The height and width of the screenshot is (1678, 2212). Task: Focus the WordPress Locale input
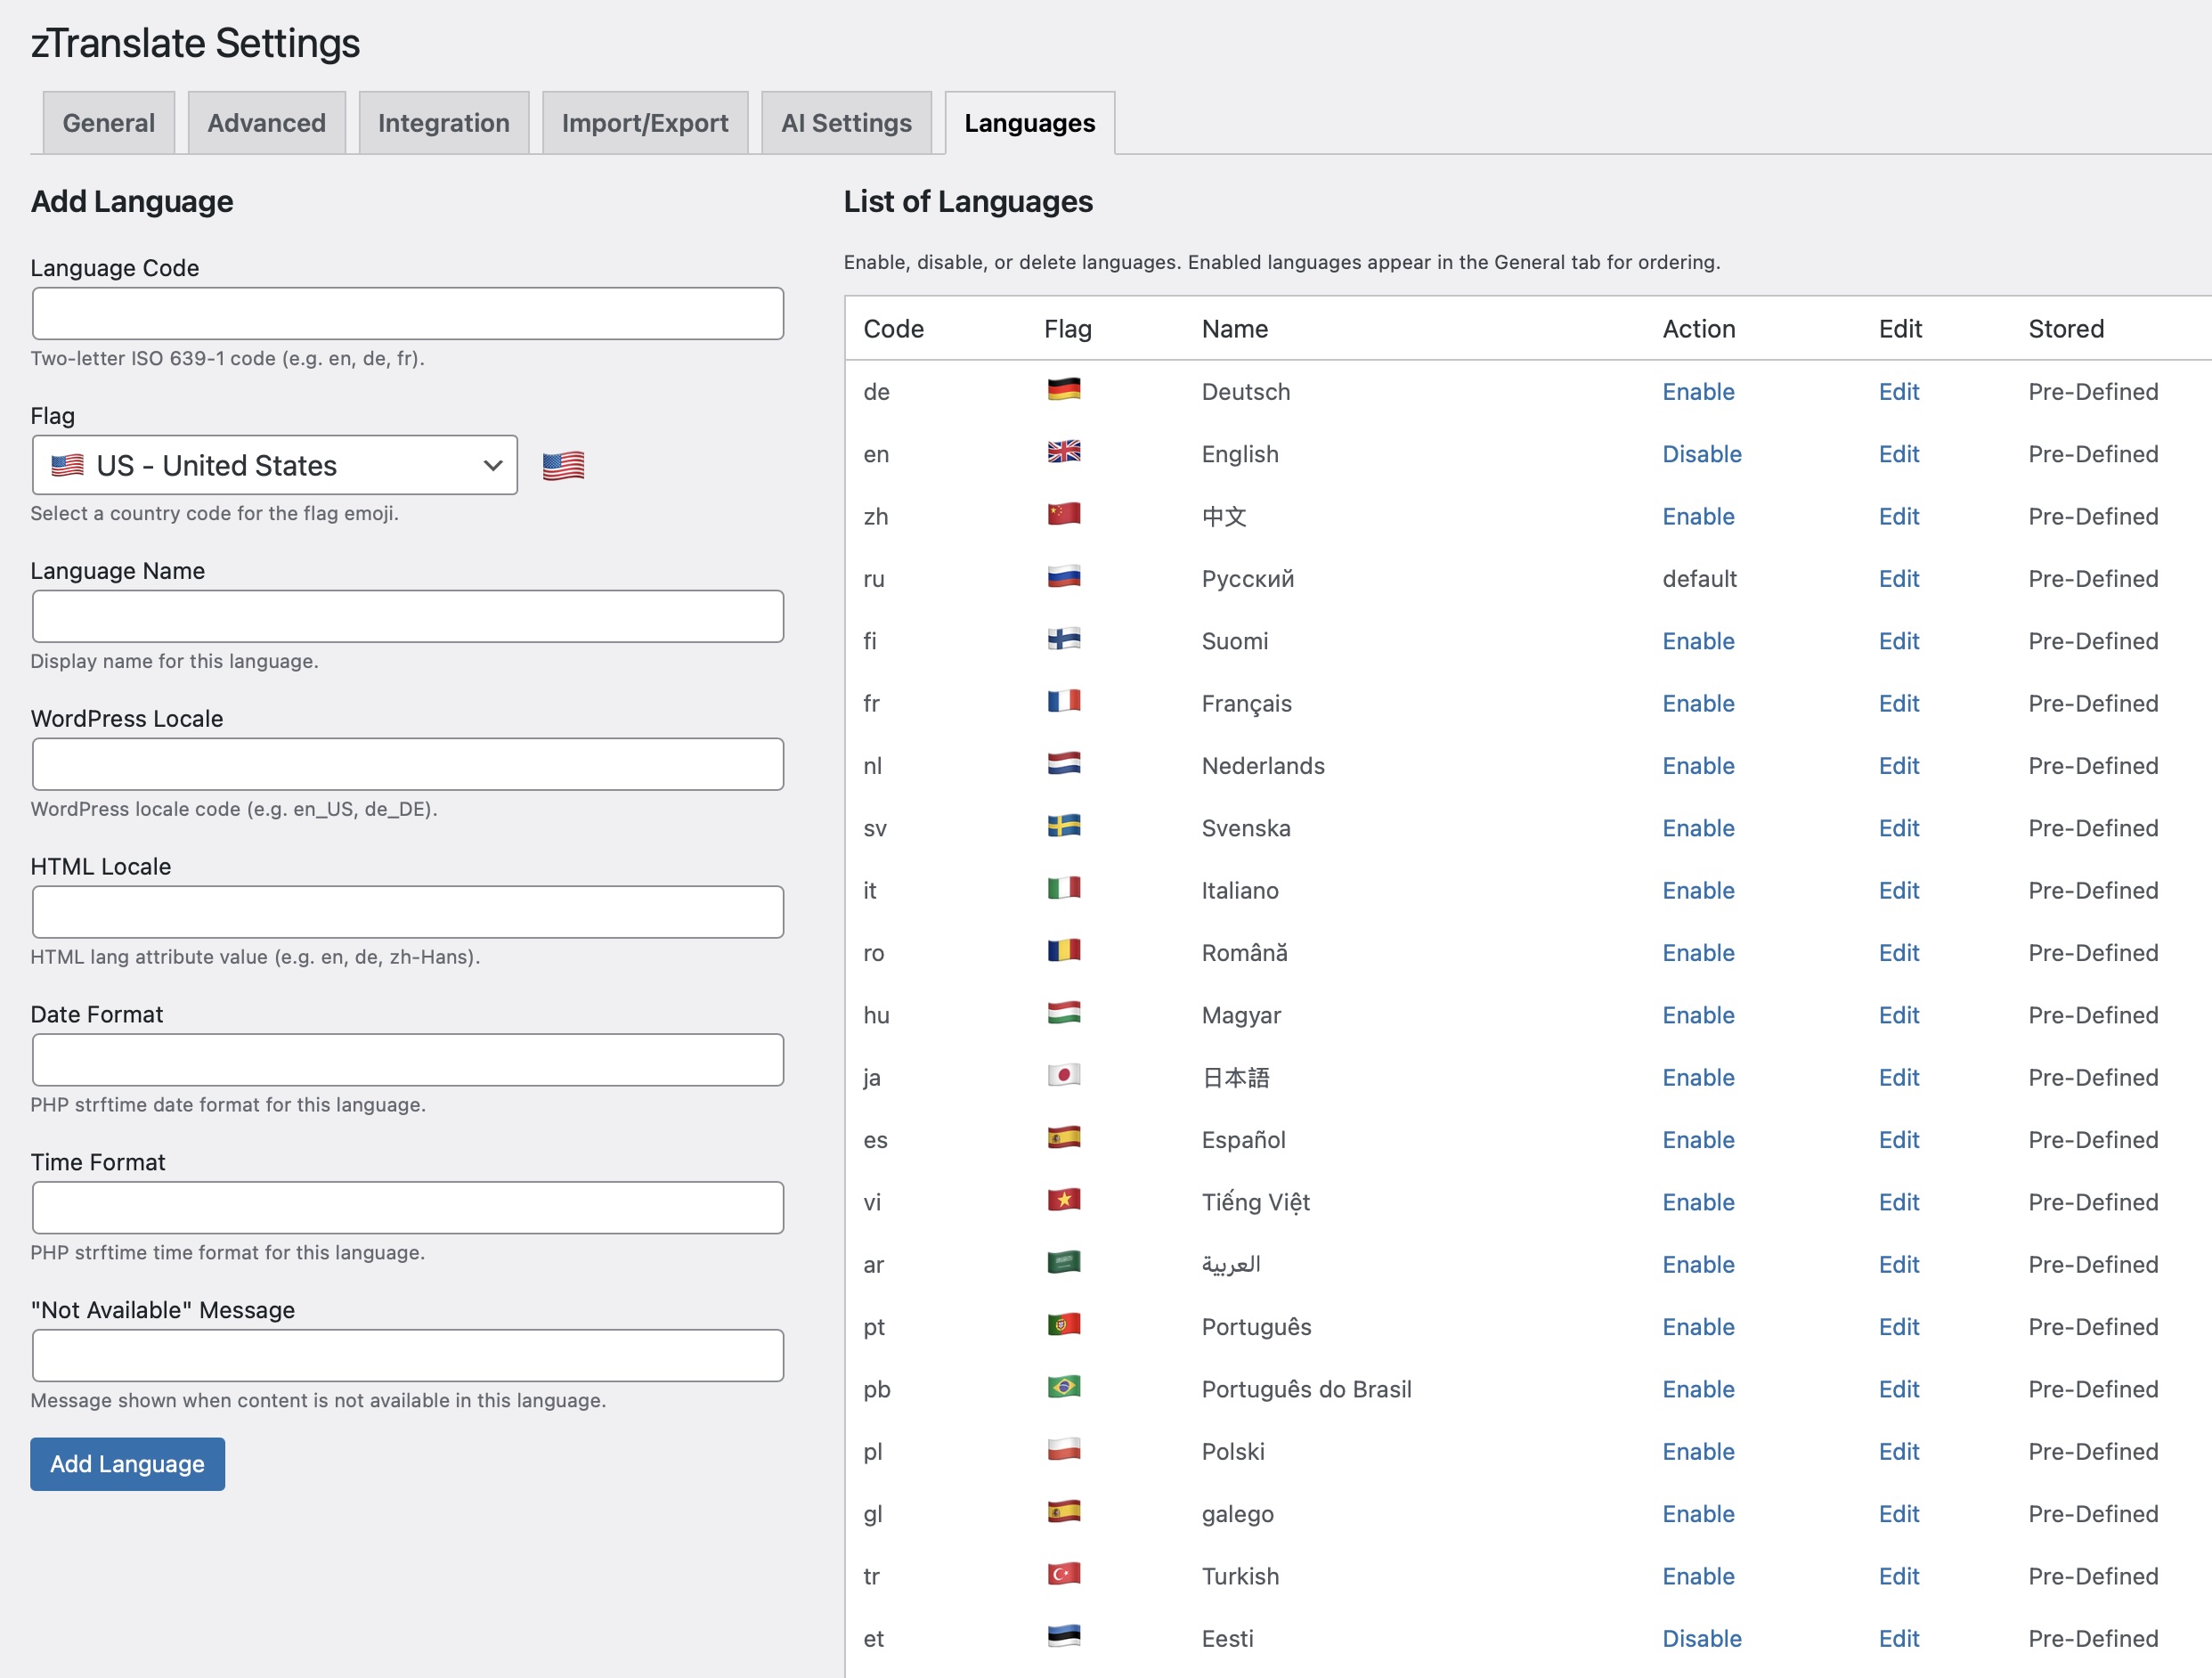[408, 764]
